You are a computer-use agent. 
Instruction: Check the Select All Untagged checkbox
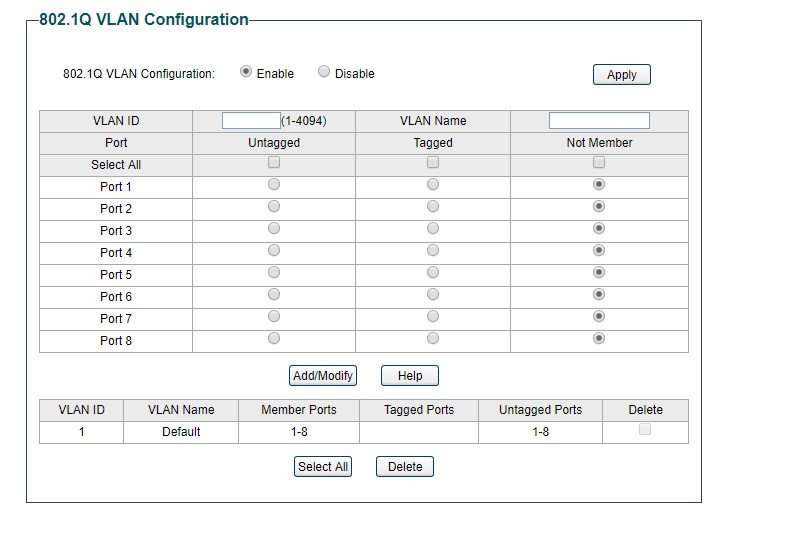(274, 162)
